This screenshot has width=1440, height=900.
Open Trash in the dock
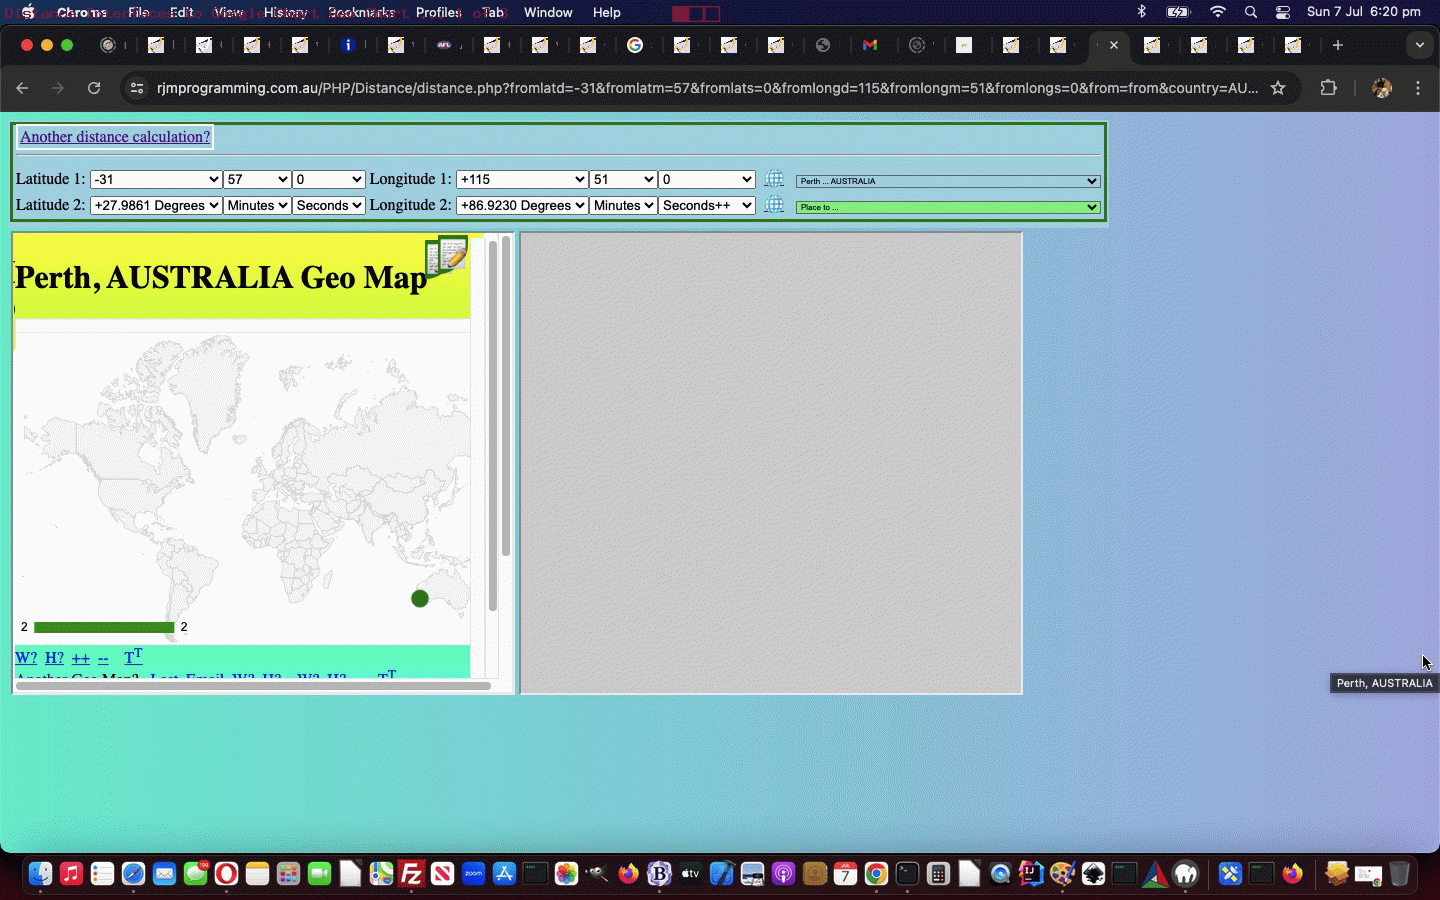1399,873
